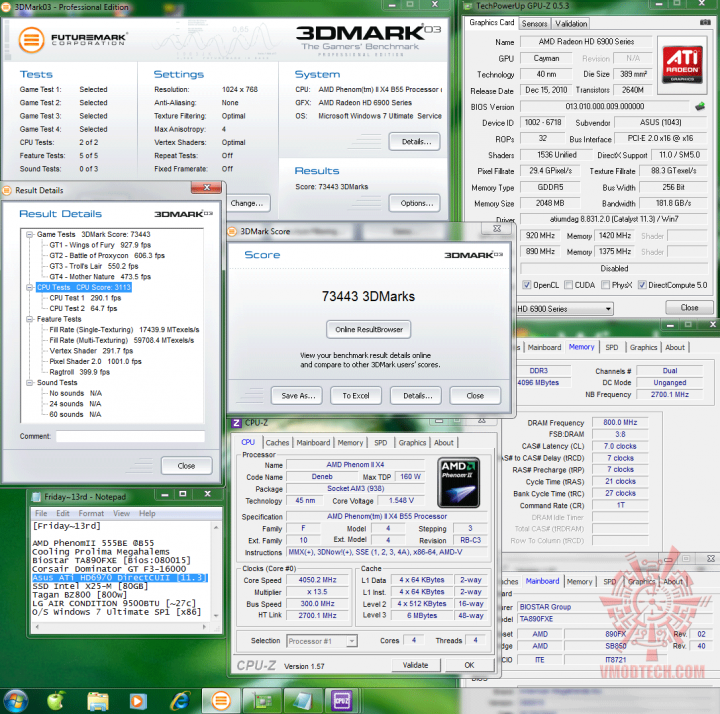This screenshot has width=720, height=714.
Task: Toggle the CUDA checkbox in GPU-Z
Action: click(568, 285)
